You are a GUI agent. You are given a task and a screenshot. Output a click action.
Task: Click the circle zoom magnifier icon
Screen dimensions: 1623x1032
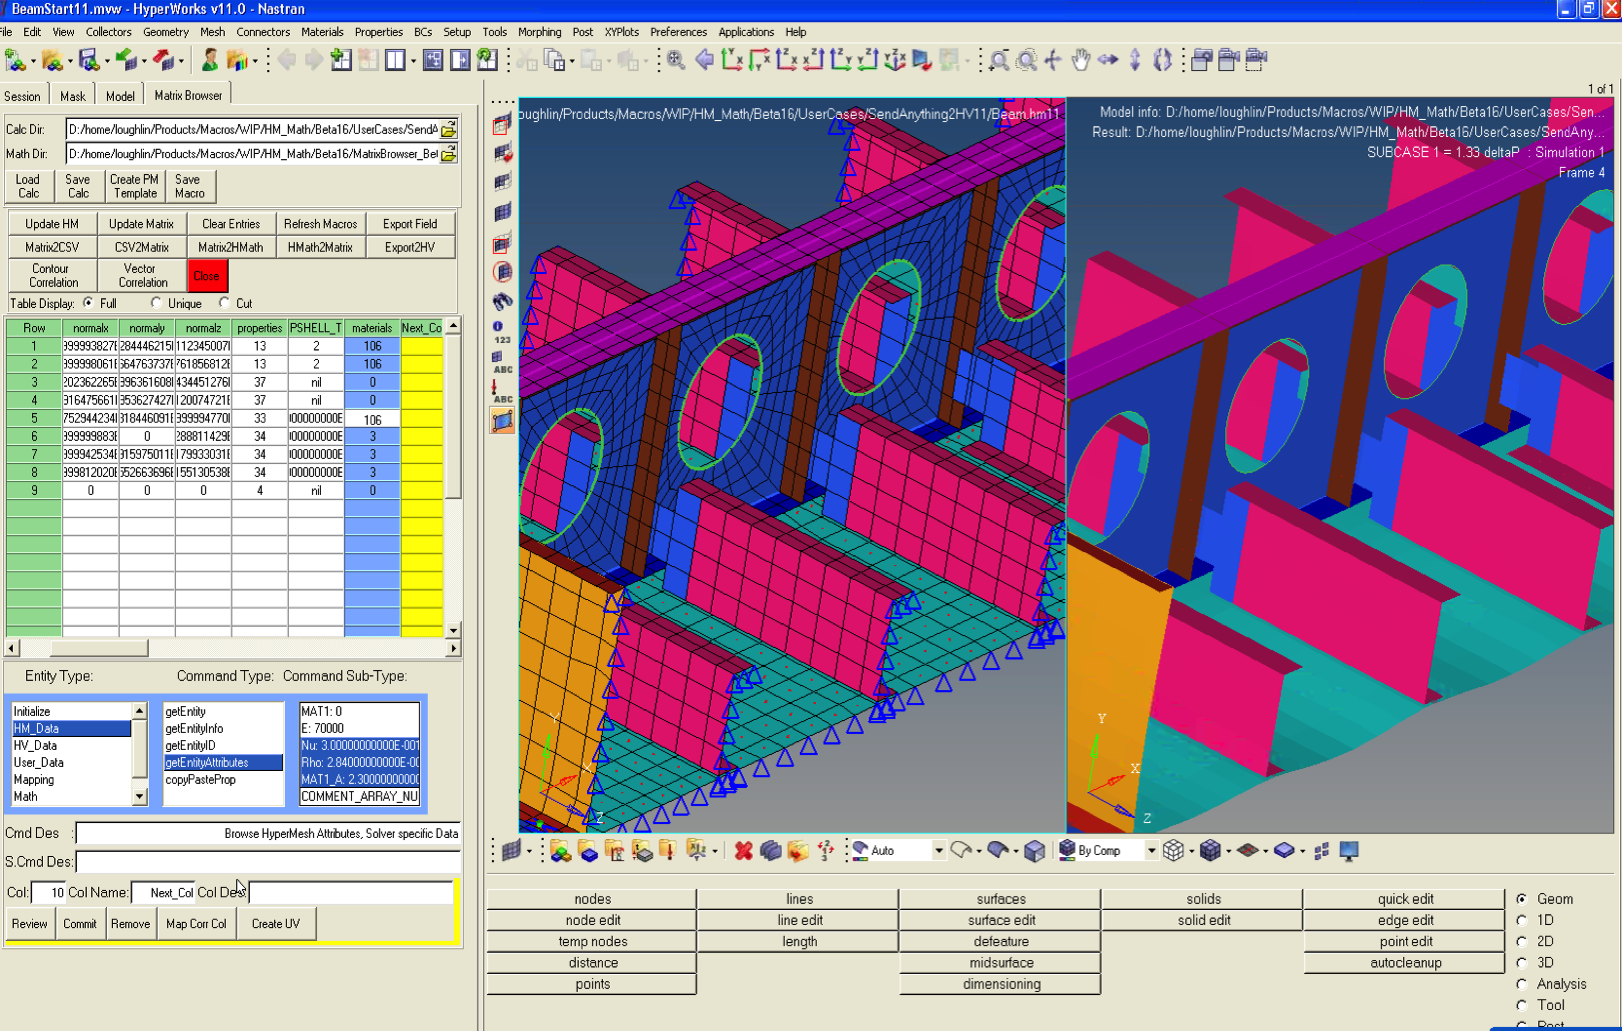pyautogui.click(x=1026, y=60)
